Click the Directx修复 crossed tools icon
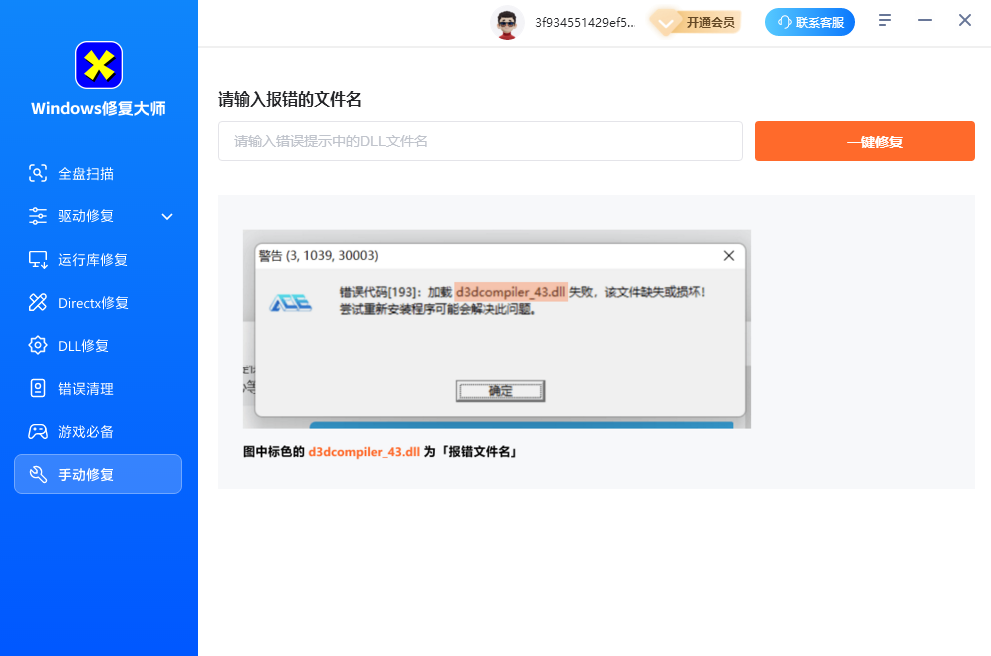 coord(38,302)
